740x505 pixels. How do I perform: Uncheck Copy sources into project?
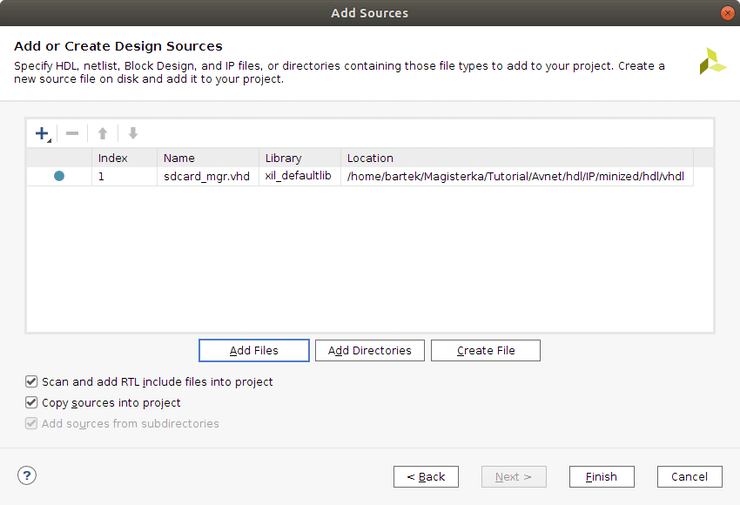(31, 403)
